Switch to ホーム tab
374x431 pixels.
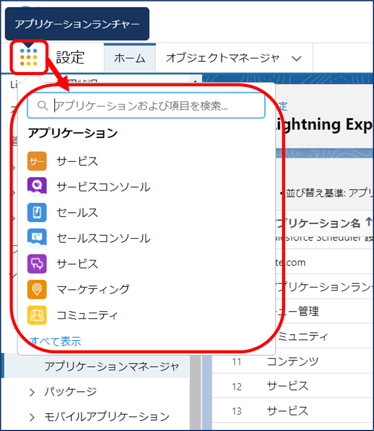pyautogui.click(x=130, y=58)
